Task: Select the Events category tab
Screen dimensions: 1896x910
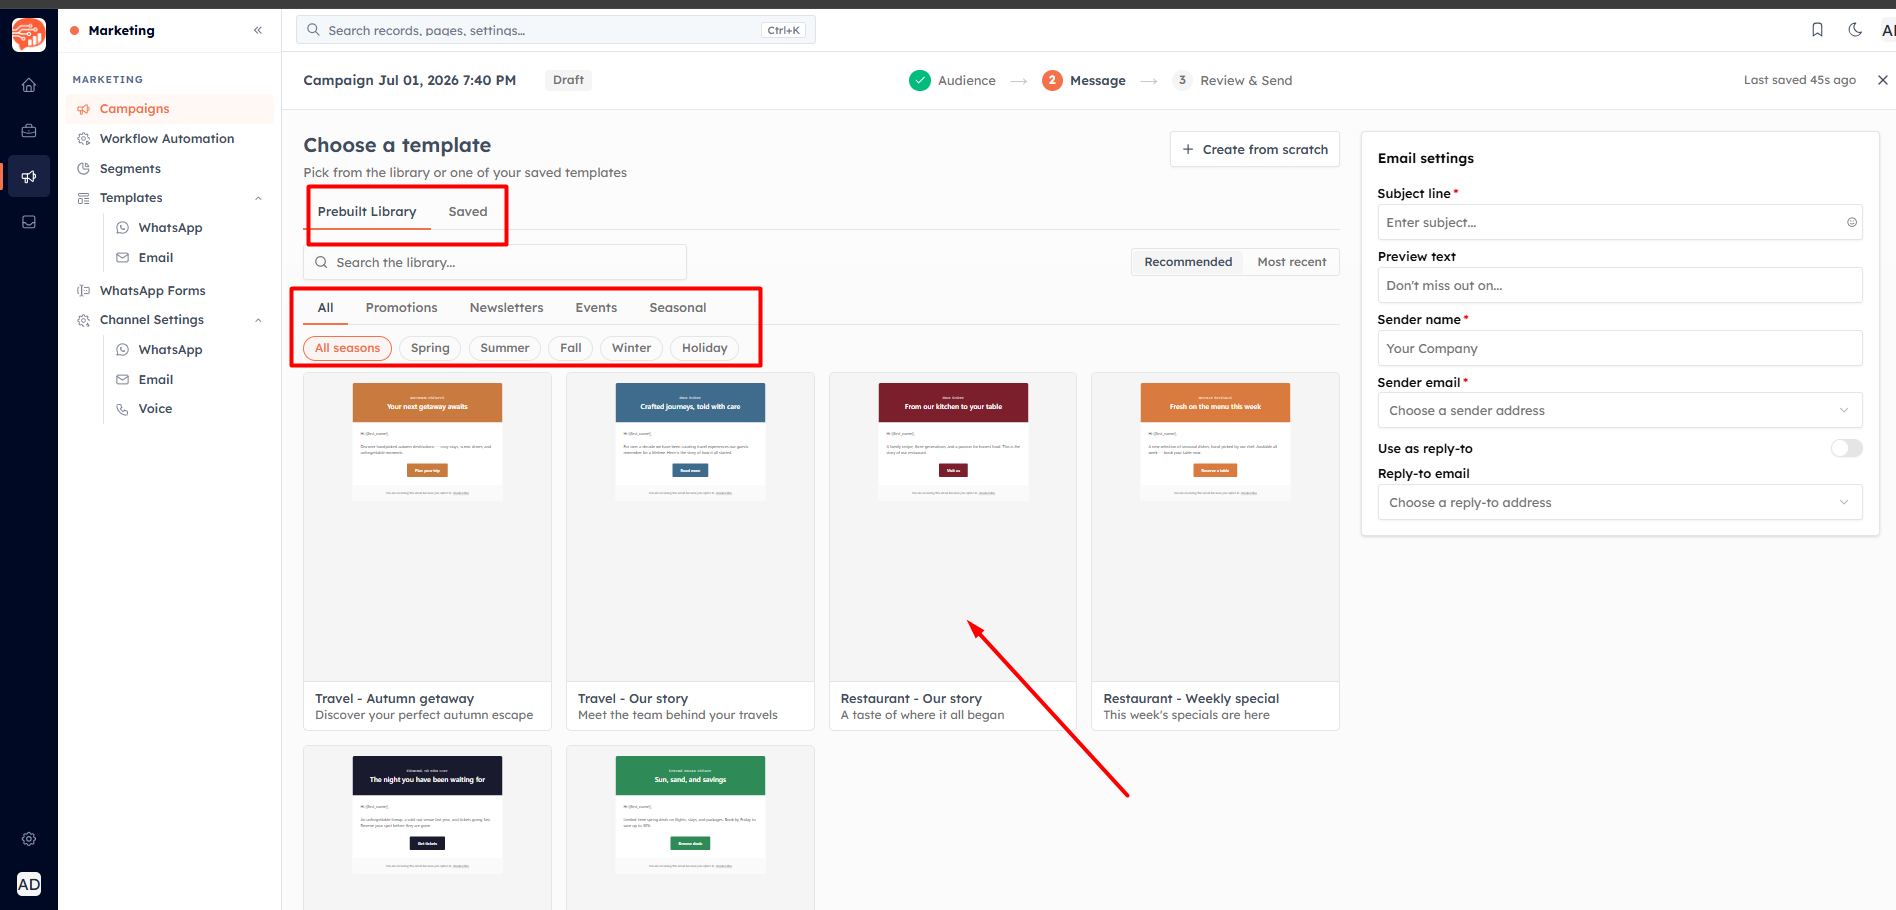Action: (x=596, y=308)
